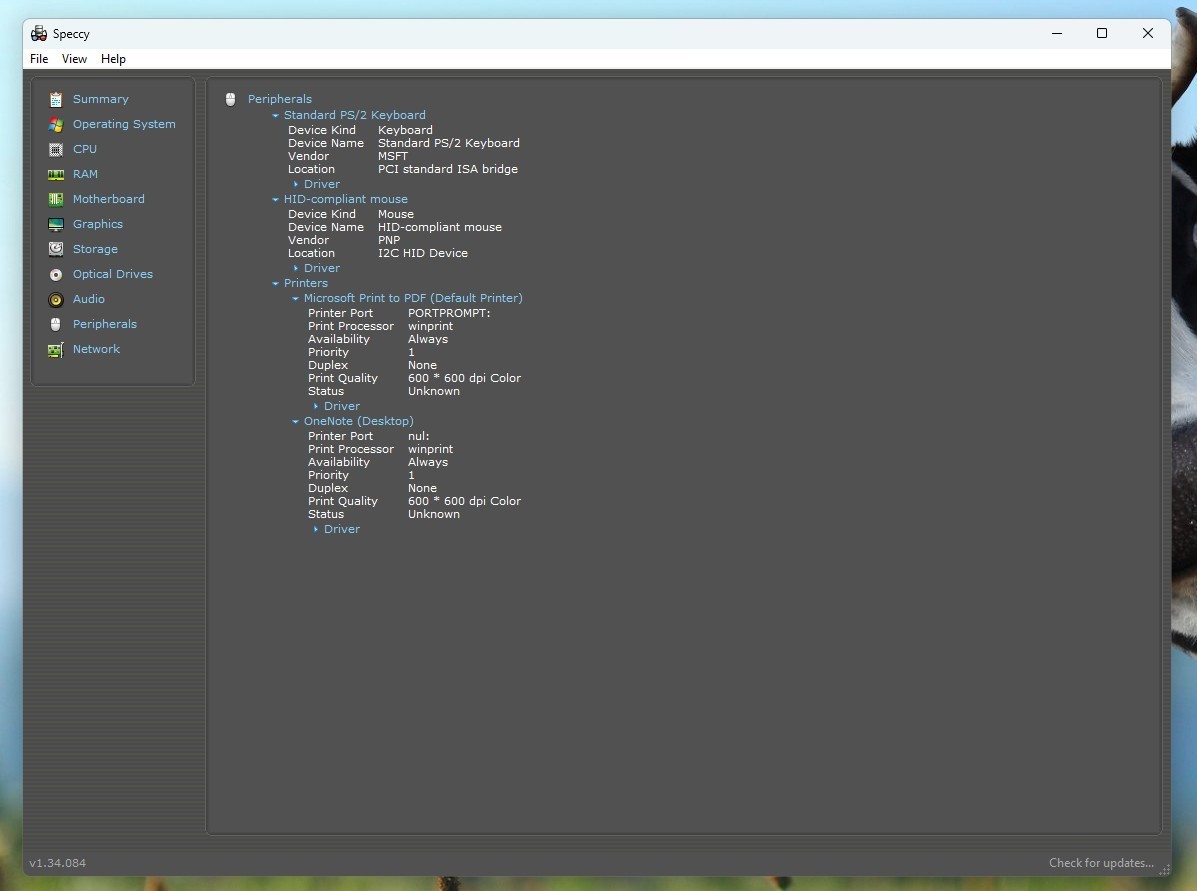Collapse the HID-compliant mouse node
Image resolution: width=1197 pixels, height=891 pixels.
(x=276, y=199)
